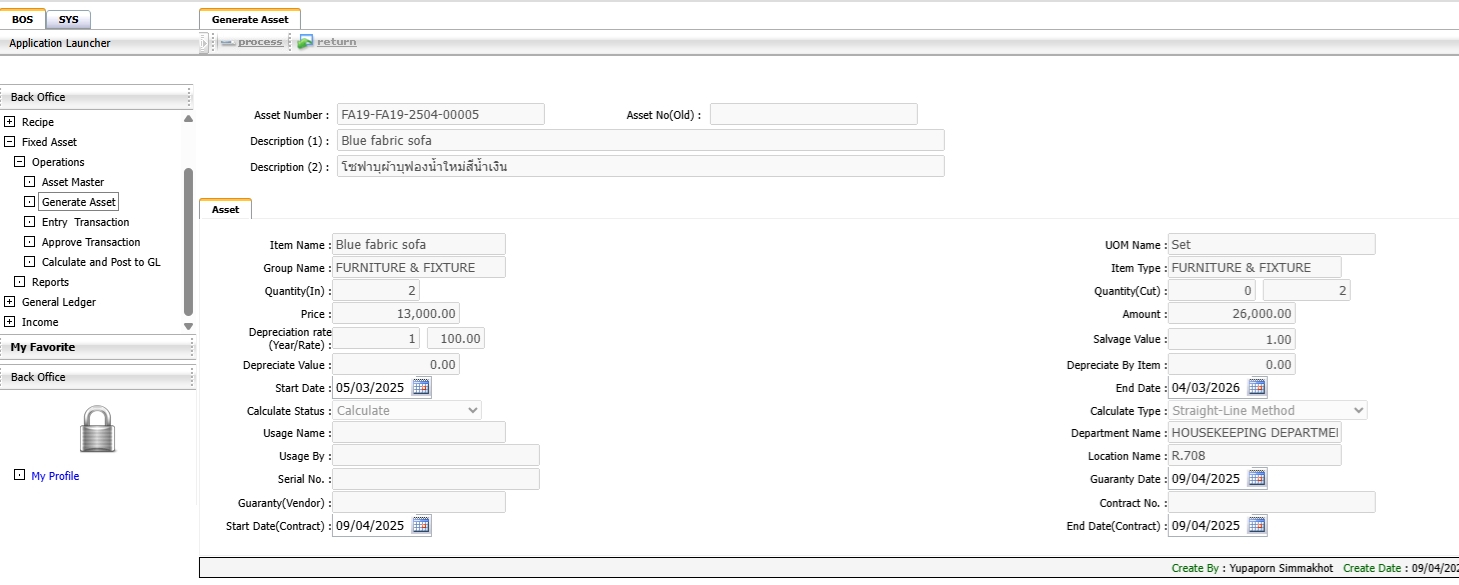Viewport: 1459px width, 585px height.
Task: Open calendar for End Date(Contract)
Action: [x=1257, y=525]
